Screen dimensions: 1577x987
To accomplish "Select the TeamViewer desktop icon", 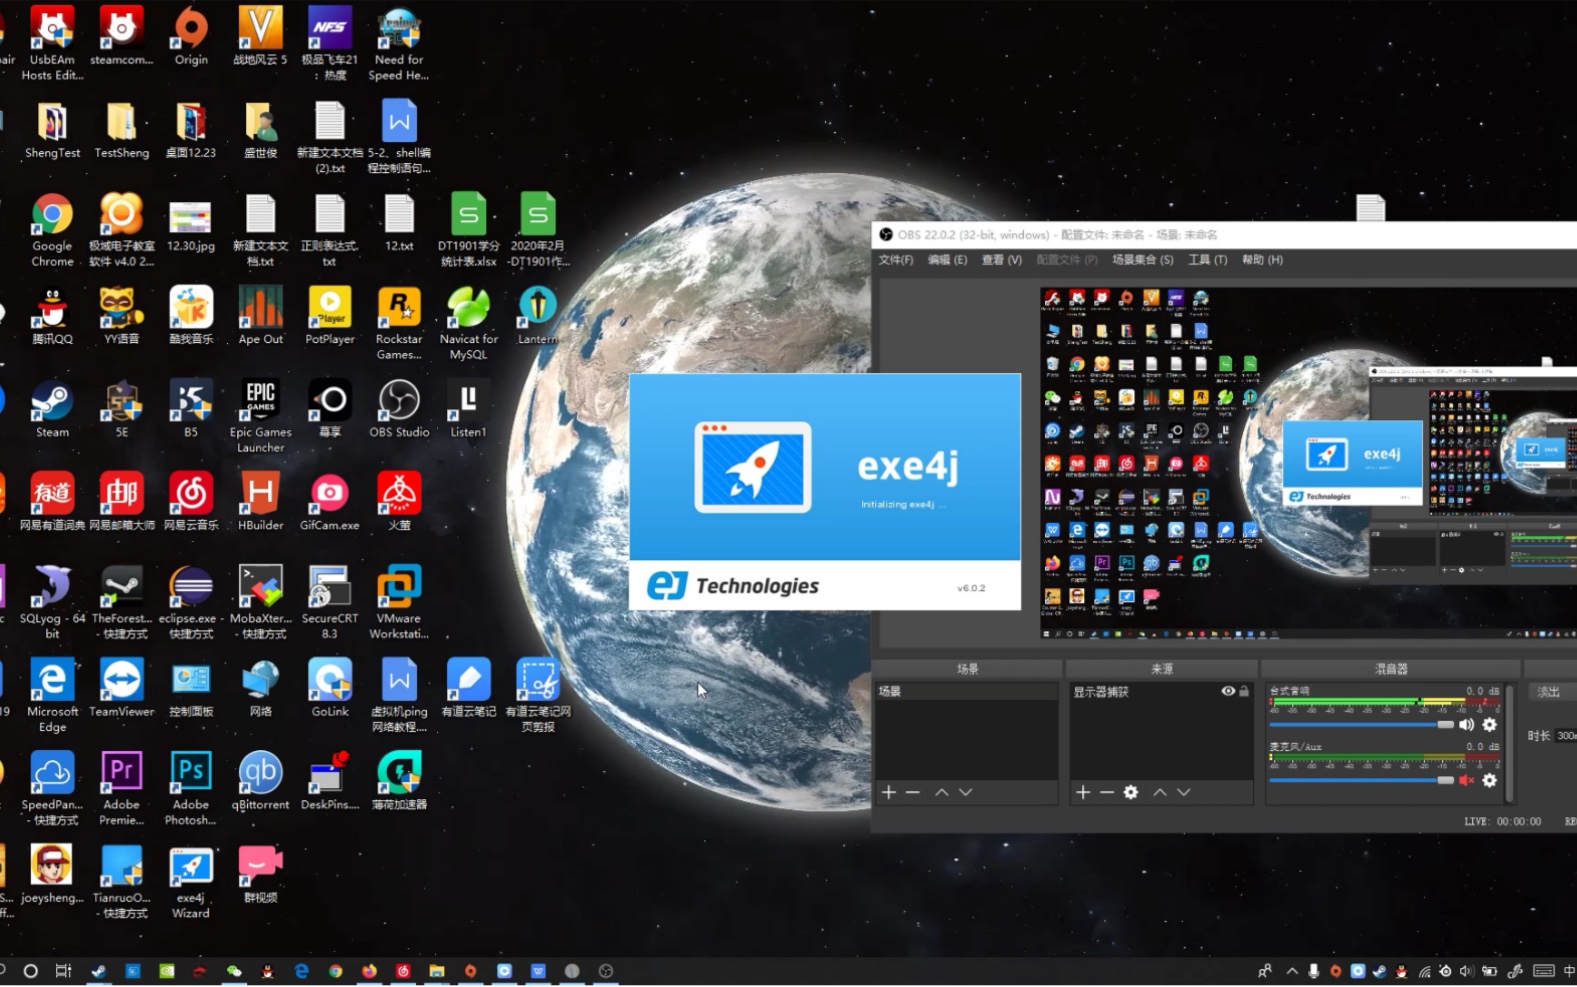I will click(121, 688).
